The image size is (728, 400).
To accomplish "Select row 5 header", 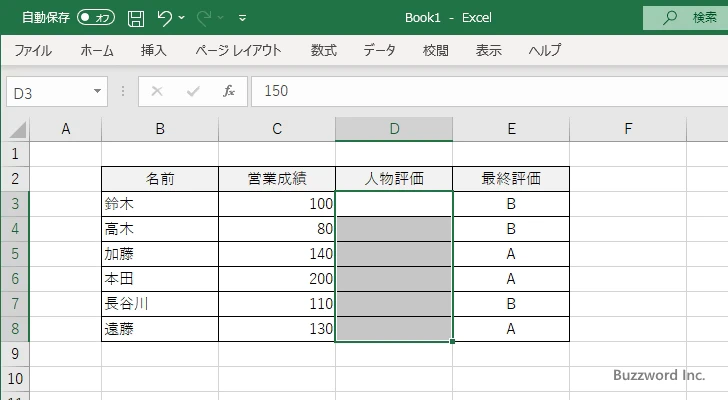I will point(15,254).
